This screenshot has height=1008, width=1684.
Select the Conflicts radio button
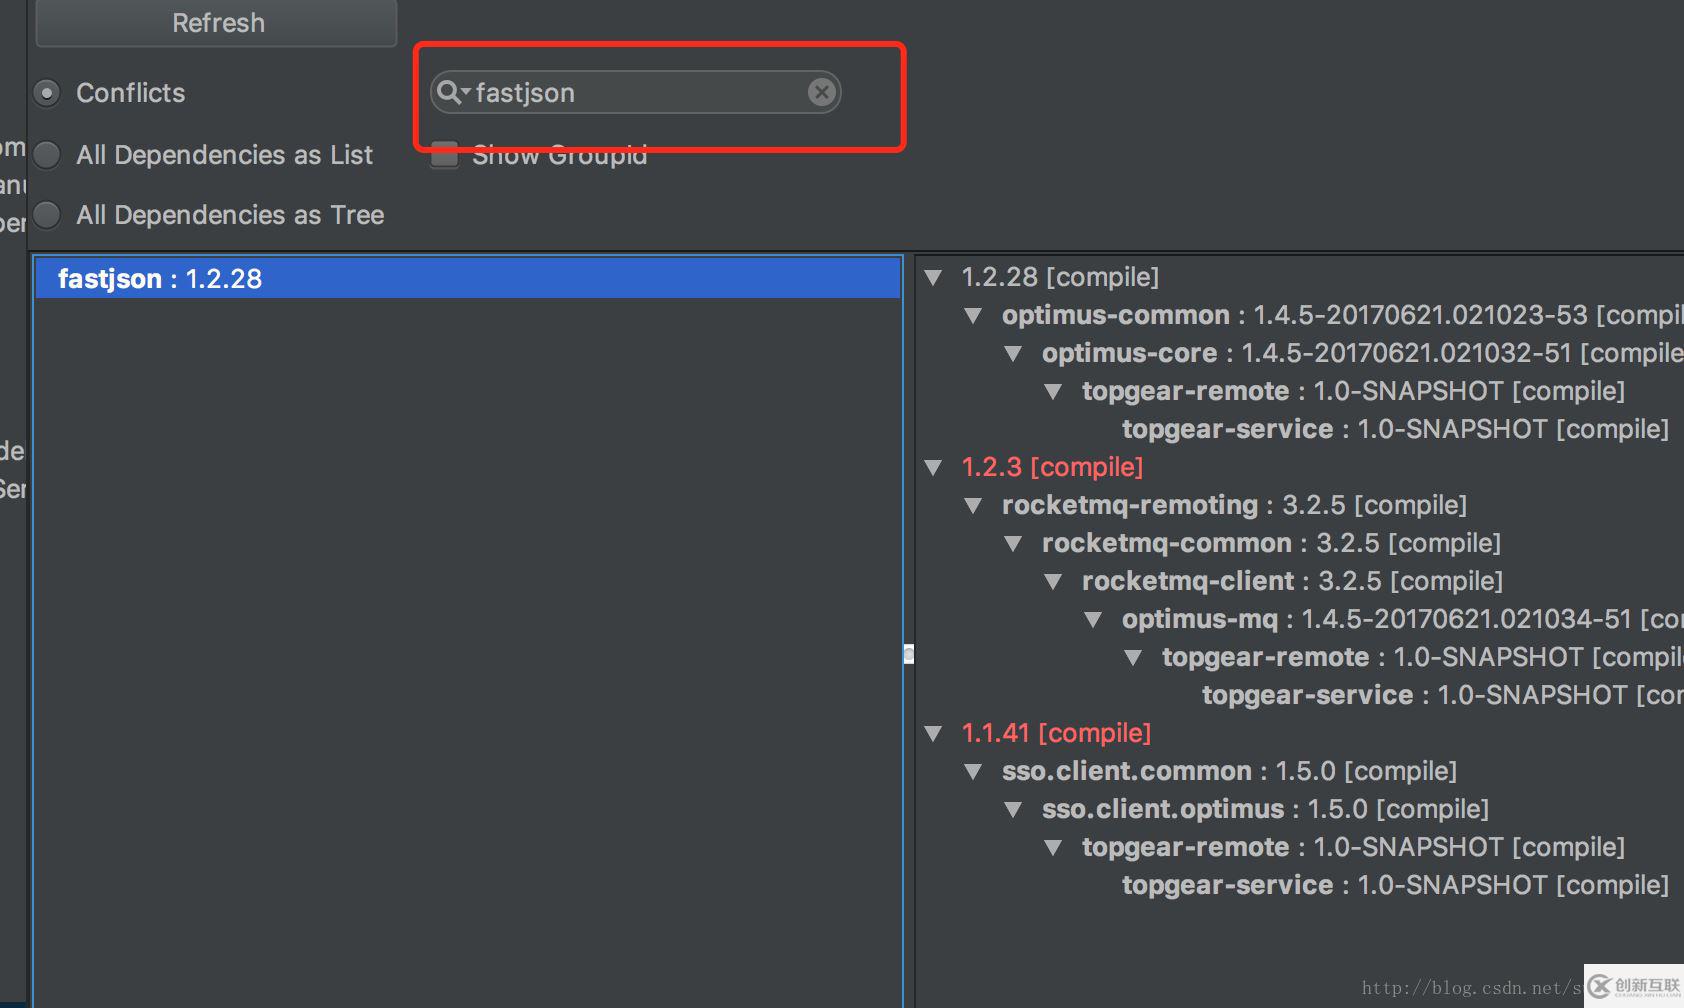point(47,93)
